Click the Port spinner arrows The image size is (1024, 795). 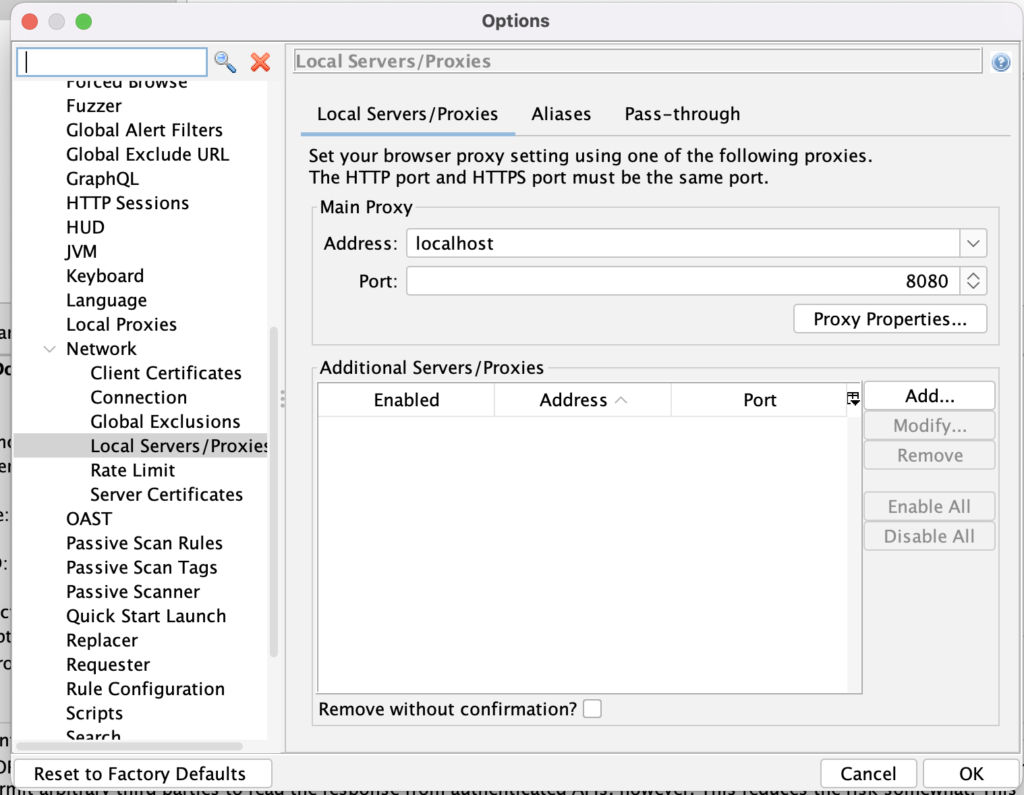[x=973, y=281]
